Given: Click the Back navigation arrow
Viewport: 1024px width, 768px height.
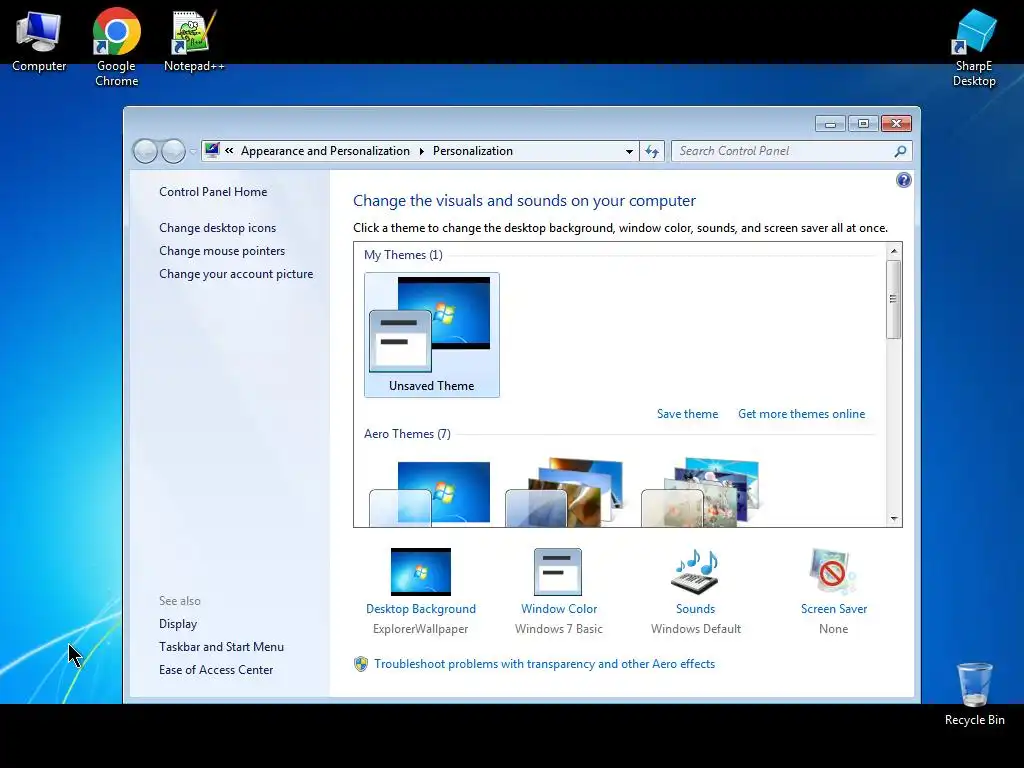Looking at the screenshot, I should click(x=145, y=152).
